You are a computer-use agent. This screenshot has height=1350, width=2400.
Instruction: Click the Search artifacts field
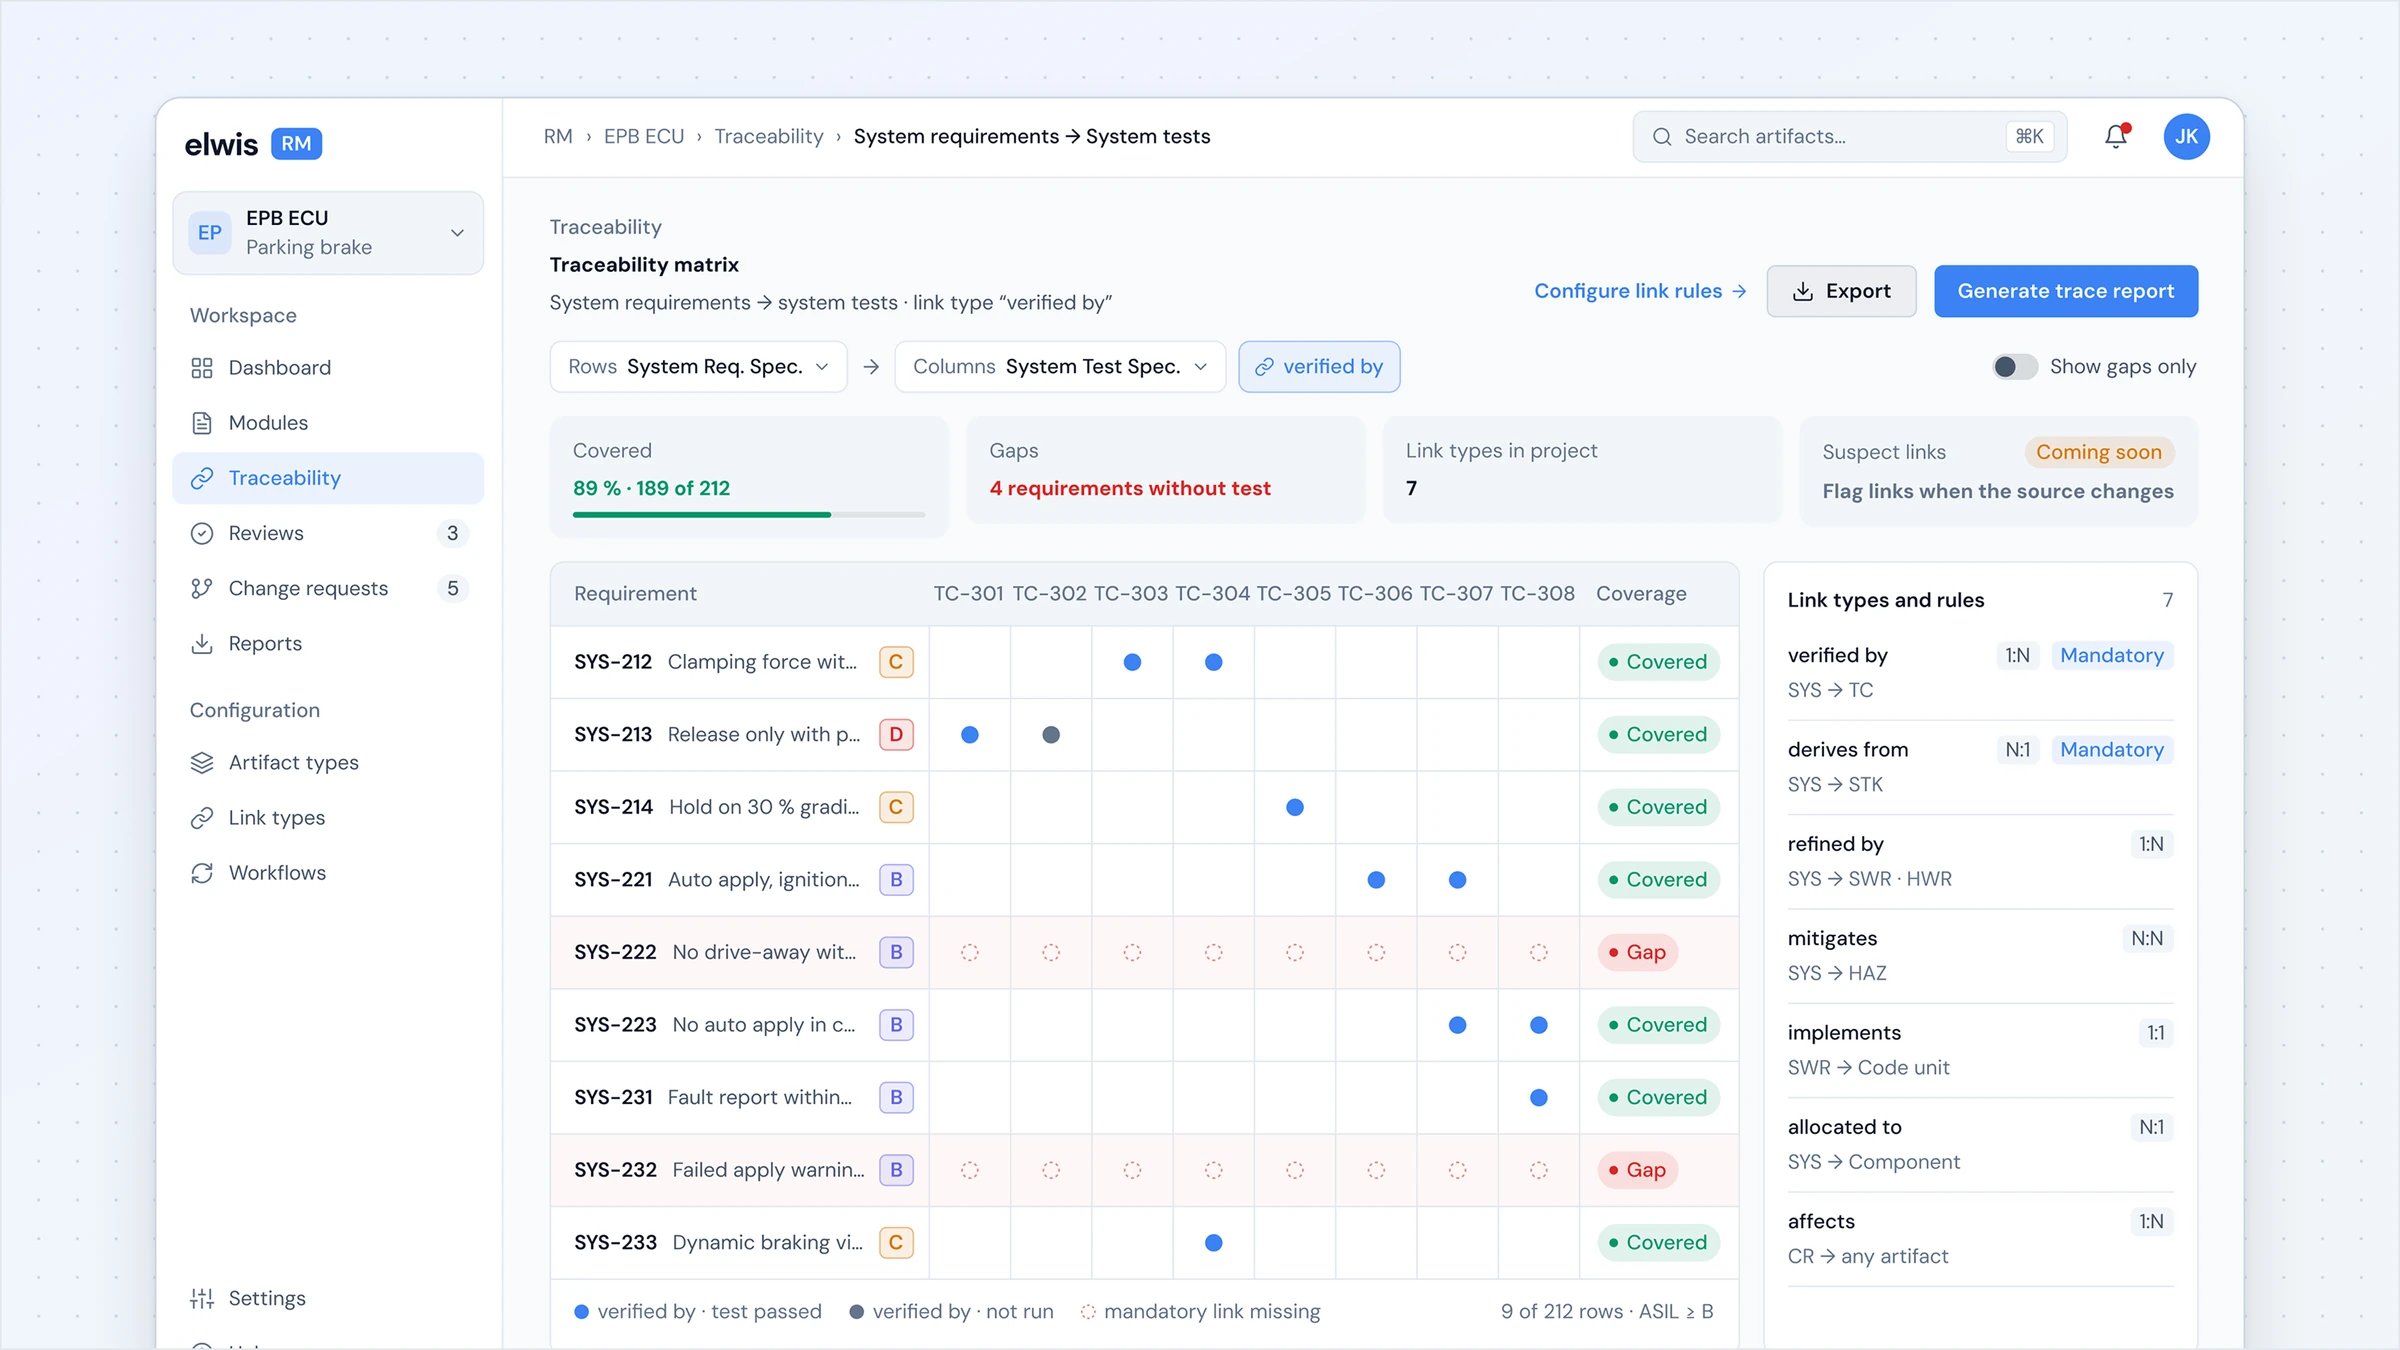click(x=1850, y=137)
